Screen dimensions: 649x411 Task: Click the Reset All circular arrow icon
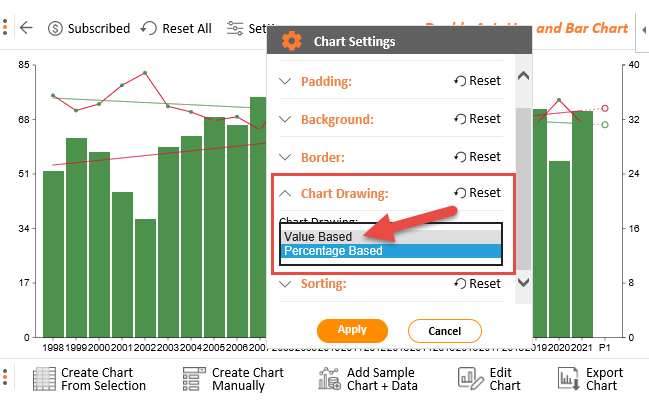click(149, 28)
